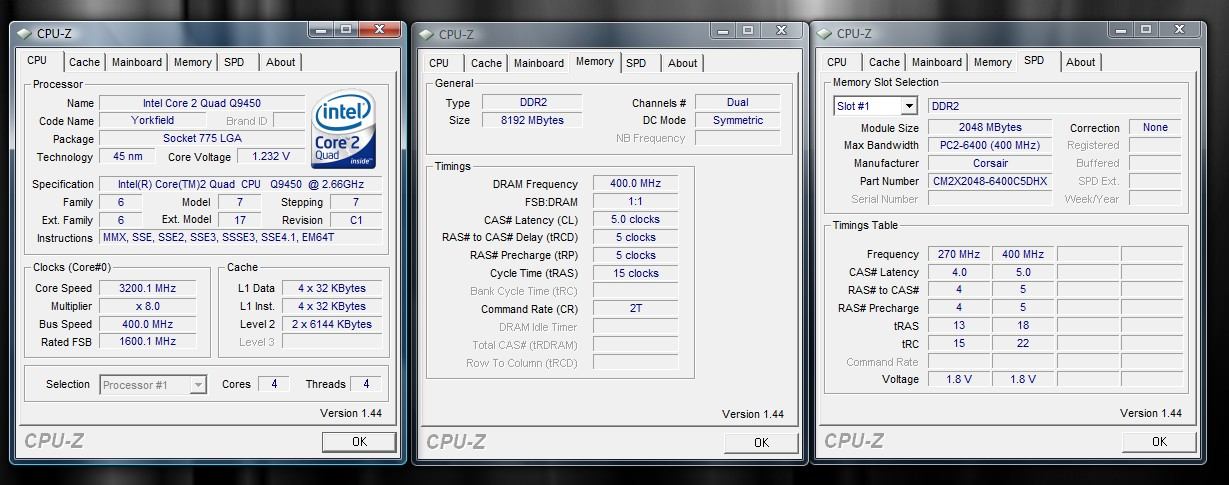
Task: Select the CPU tab in the processor window
Action: click(37, 60)
